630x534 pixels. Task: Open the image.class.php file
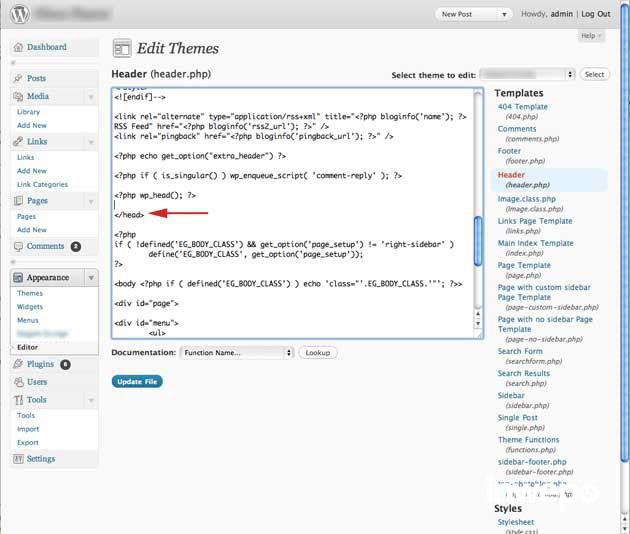point(526,199)
